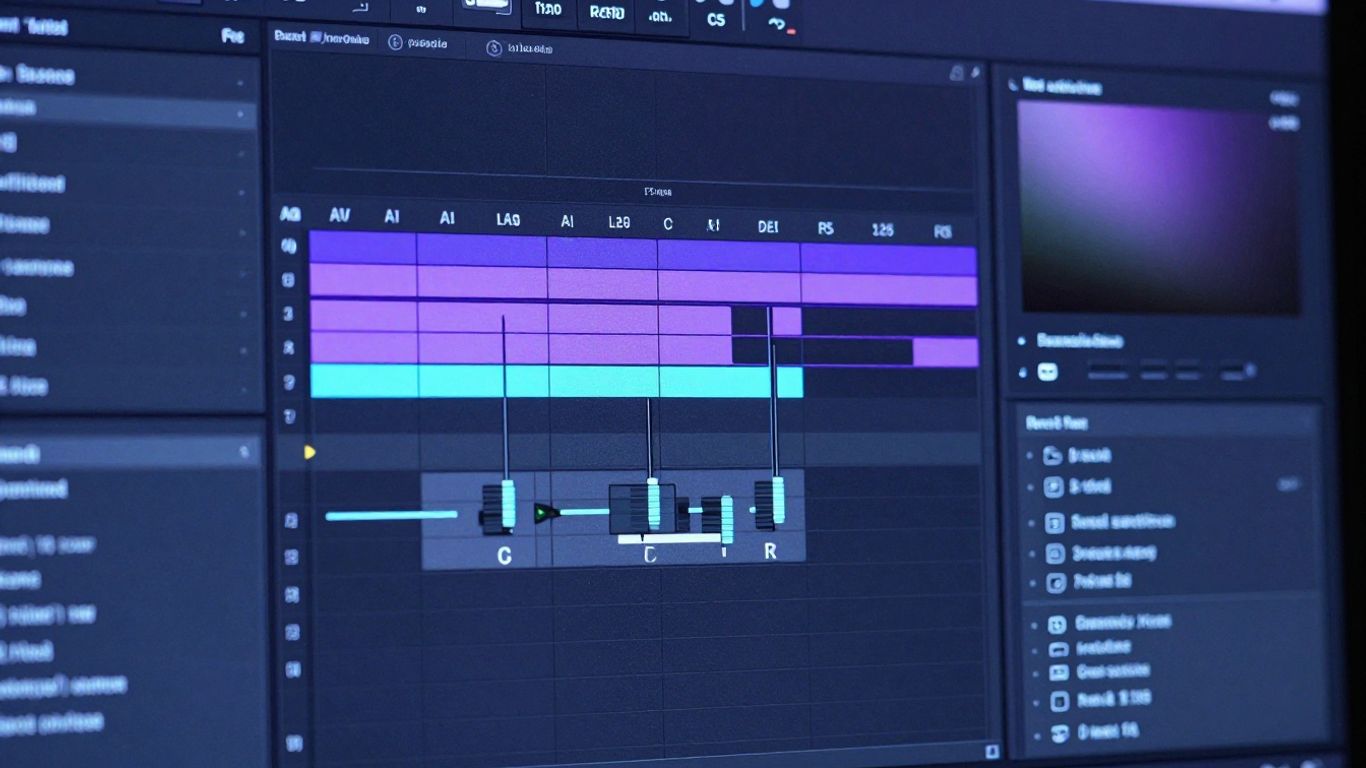1366x768 pixels.
Task: Open the third tab with circled icon
Action: click(518, 48)
